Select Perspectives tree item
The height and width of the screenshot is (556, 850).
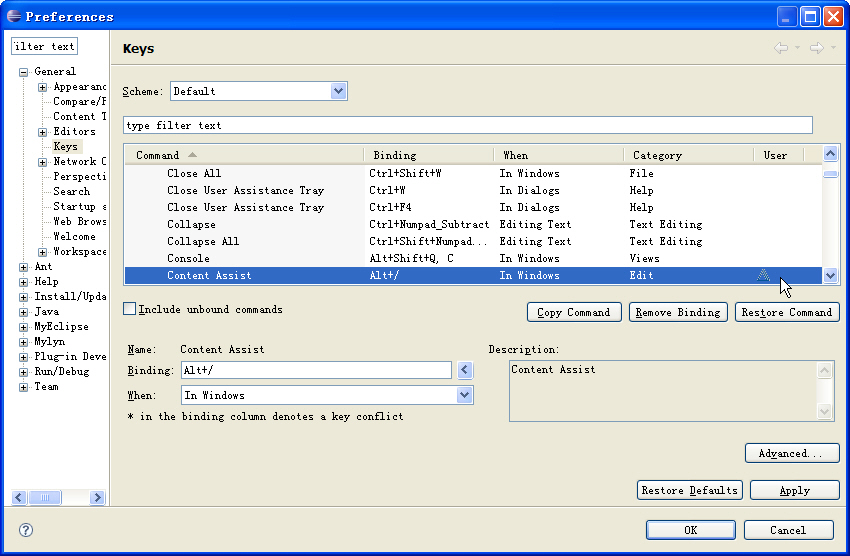coord(79,177)
